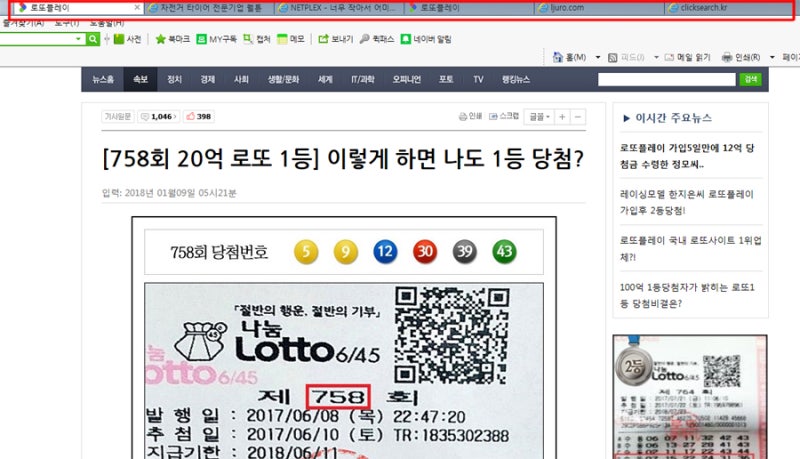800x459 pixels.
Task: Increase font size with plus button
Action: point(562,117)
